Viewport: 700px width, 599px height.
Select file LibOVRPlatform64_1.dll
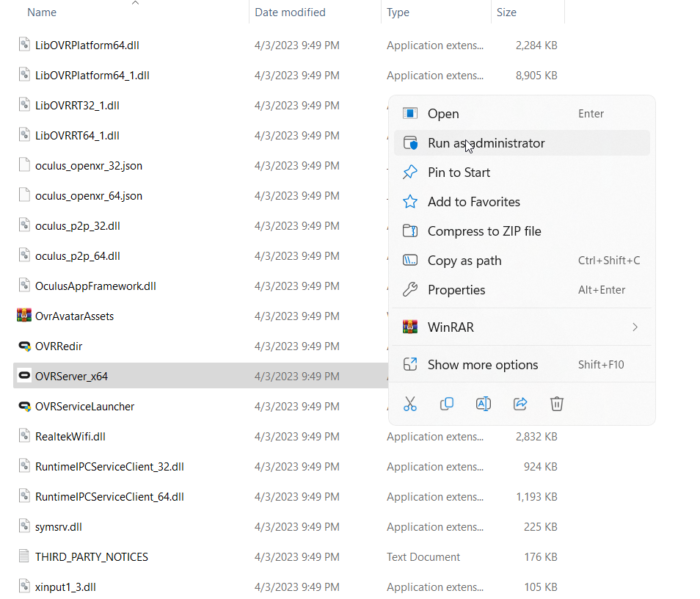92,75
